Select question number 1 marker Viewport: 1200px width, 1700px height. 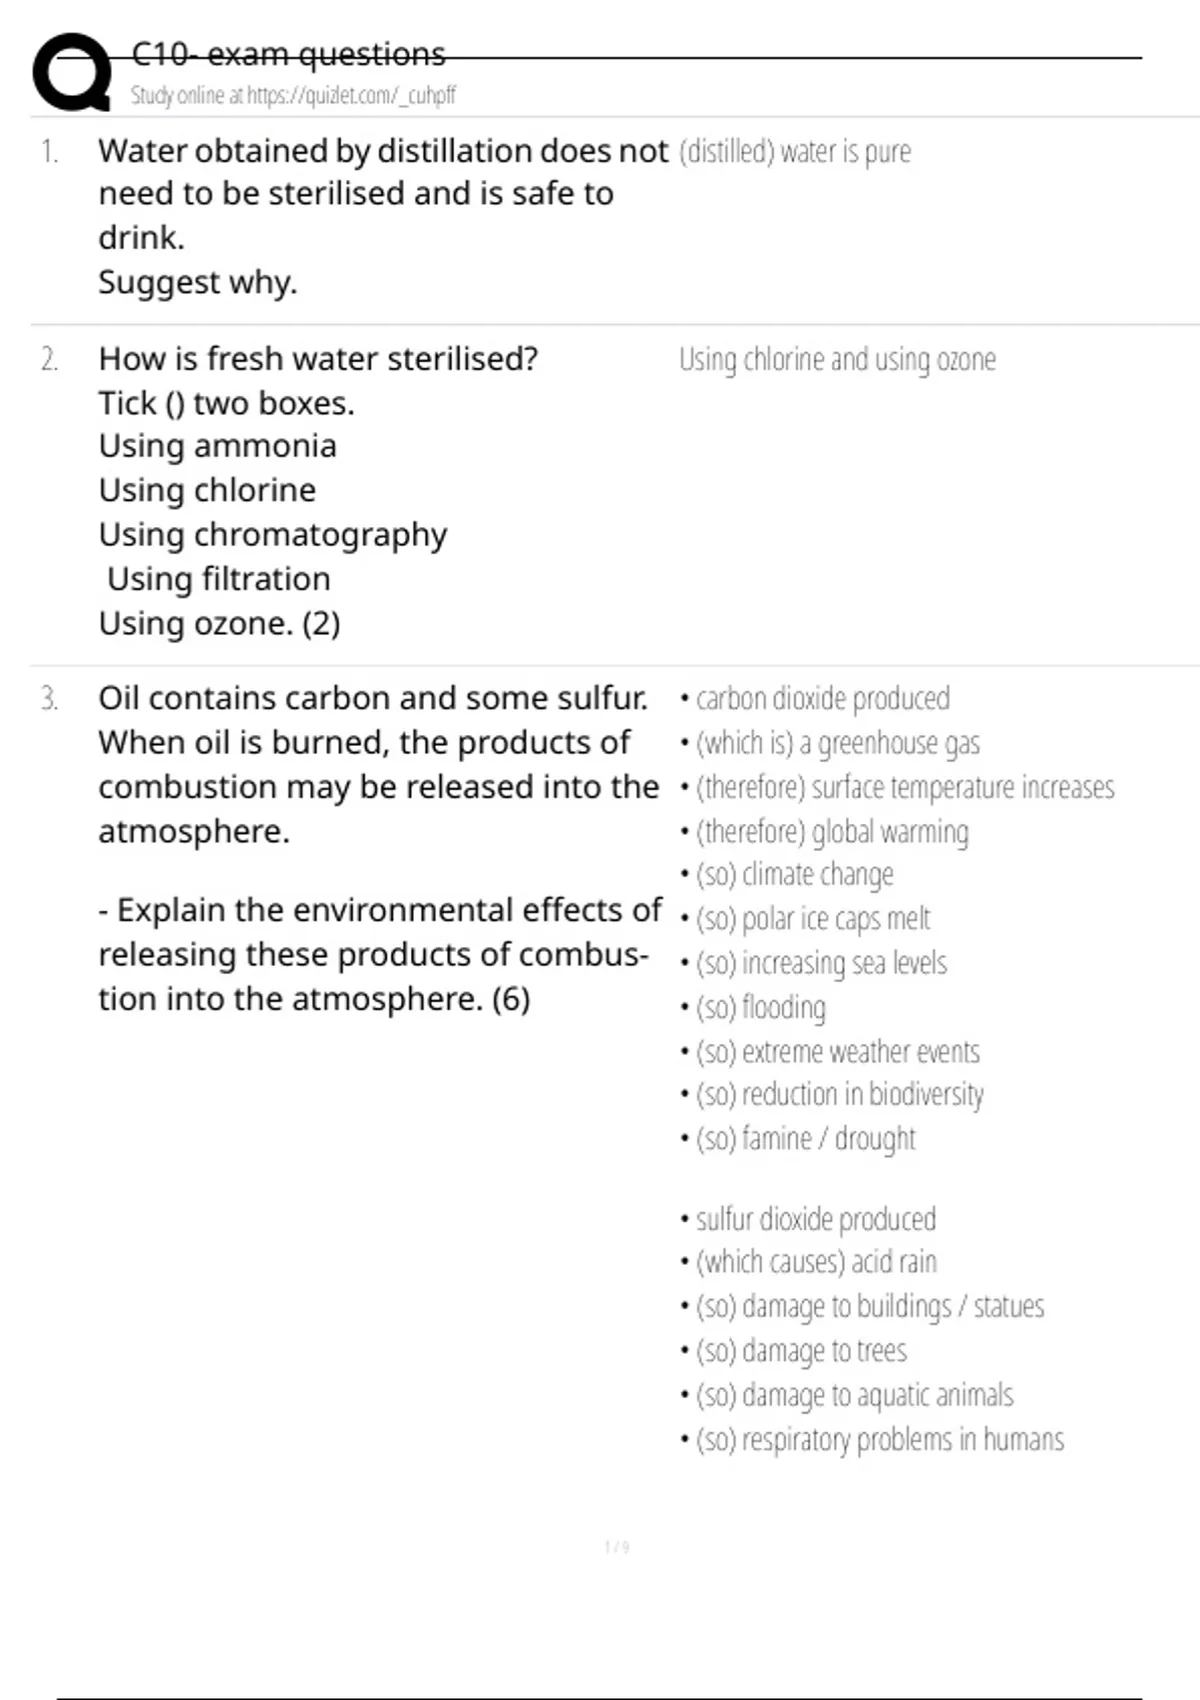point(49,152)
